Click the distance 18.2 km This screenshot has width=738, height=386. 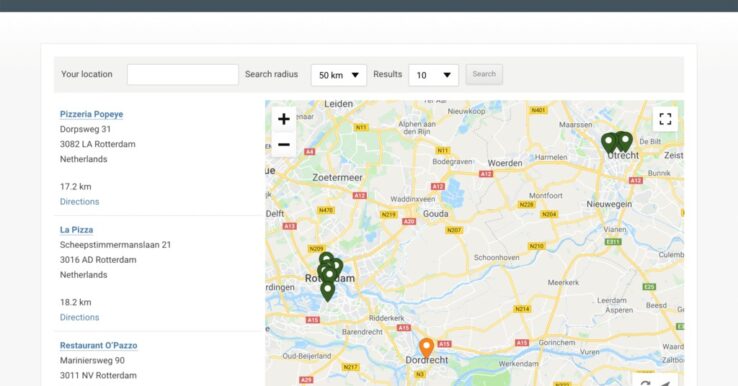point(75,302)
